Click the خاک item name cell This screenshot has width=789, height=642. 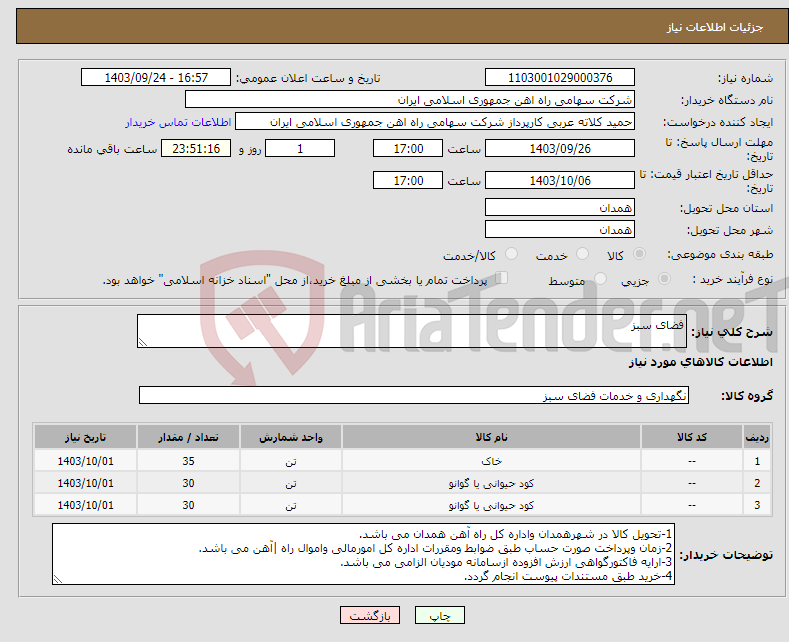pyautogui.click(x=491, y=461)
